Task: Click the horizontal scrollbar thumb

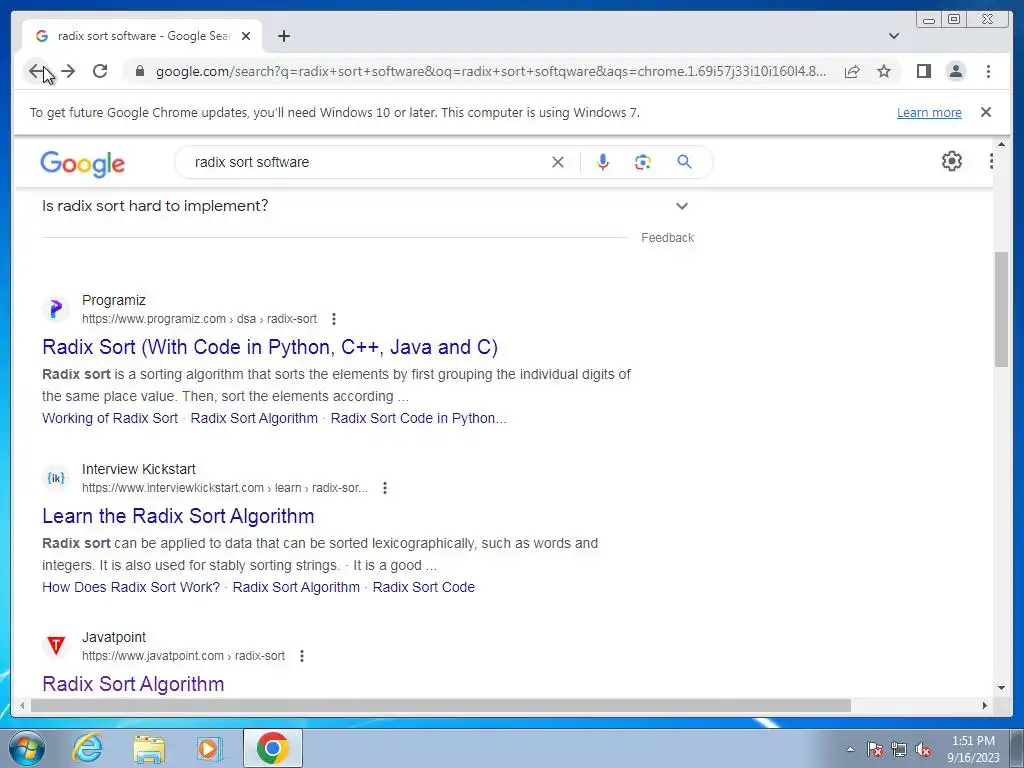Action: pyautogui.click(x=441, y=705)
